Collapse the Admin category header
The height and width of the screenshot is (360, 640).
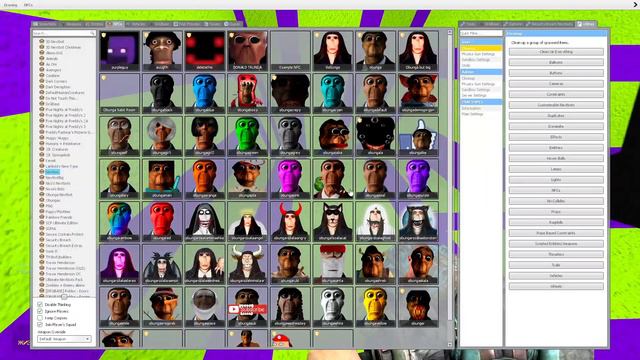coord(481,72)
